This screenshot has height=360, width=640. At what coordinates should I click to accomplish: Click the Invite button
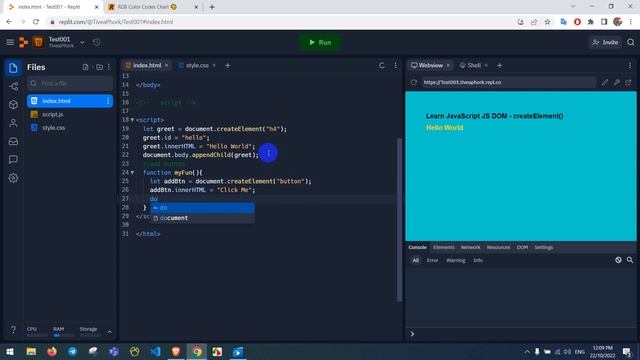pyautogui.click(x=605, y=42)
